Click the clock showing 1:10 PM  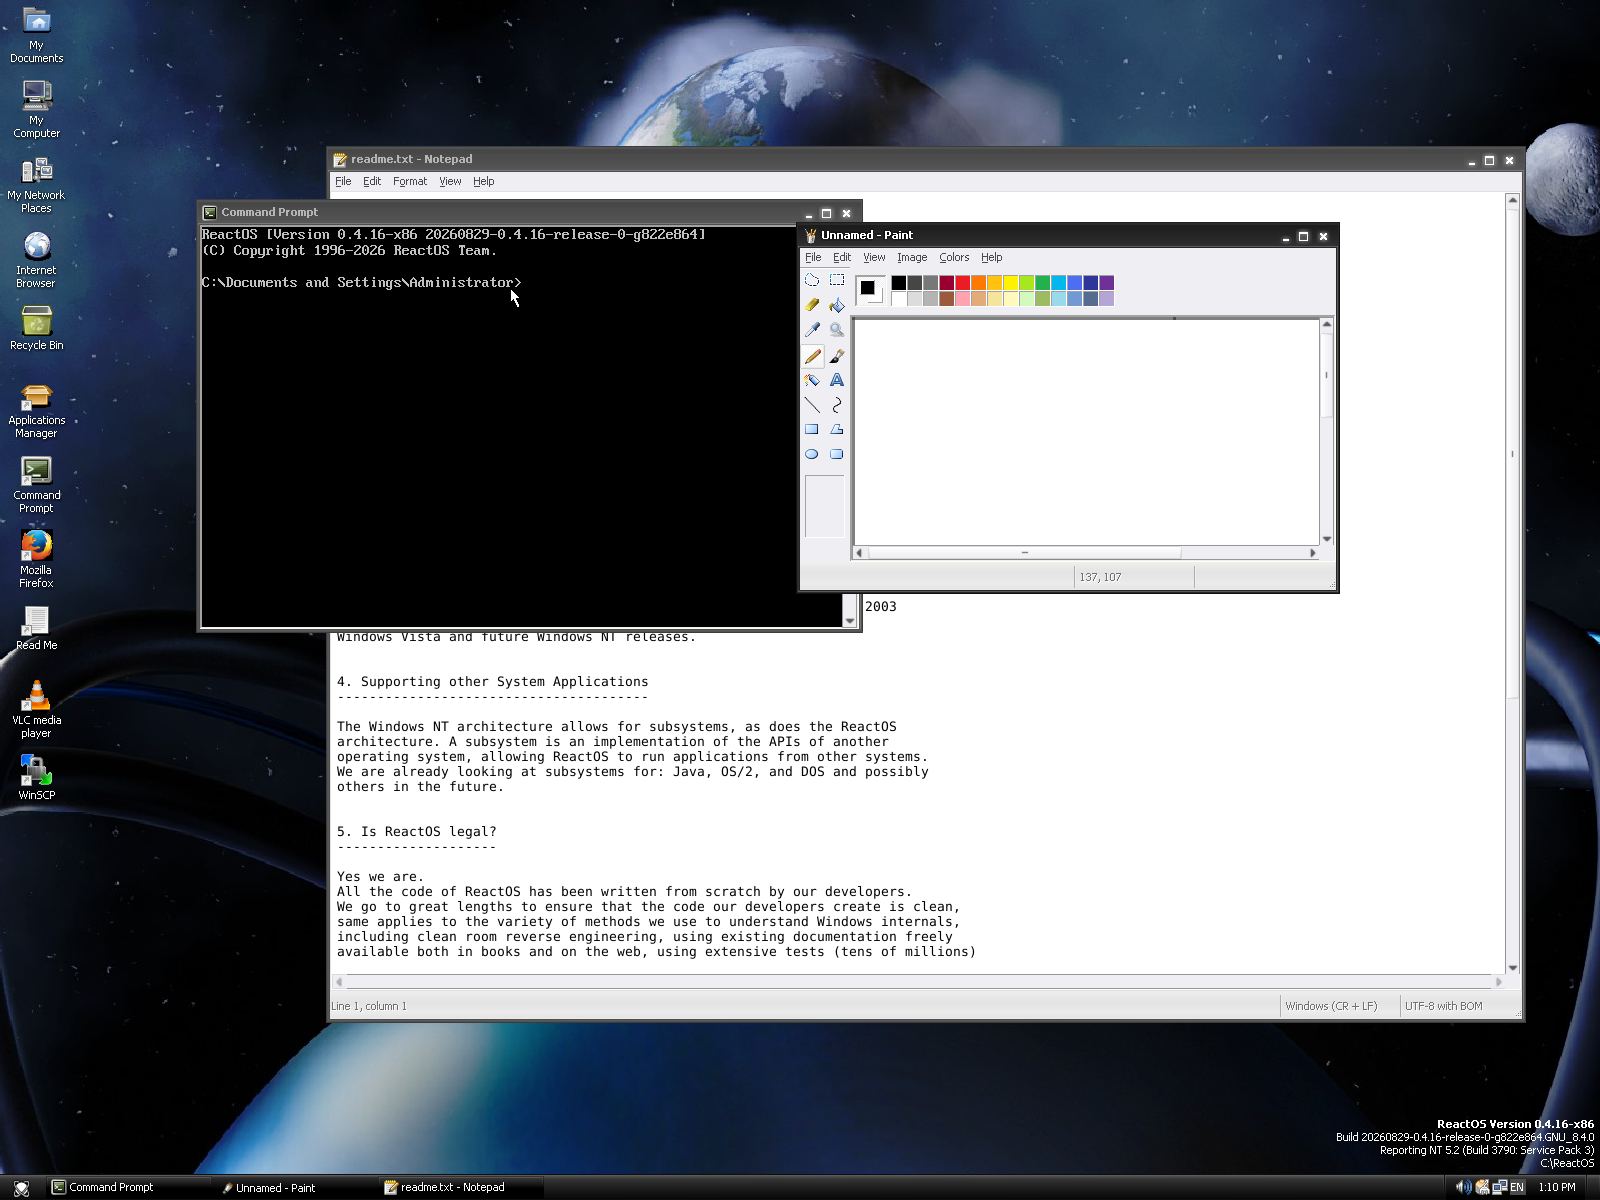tap(1557, 1187)
